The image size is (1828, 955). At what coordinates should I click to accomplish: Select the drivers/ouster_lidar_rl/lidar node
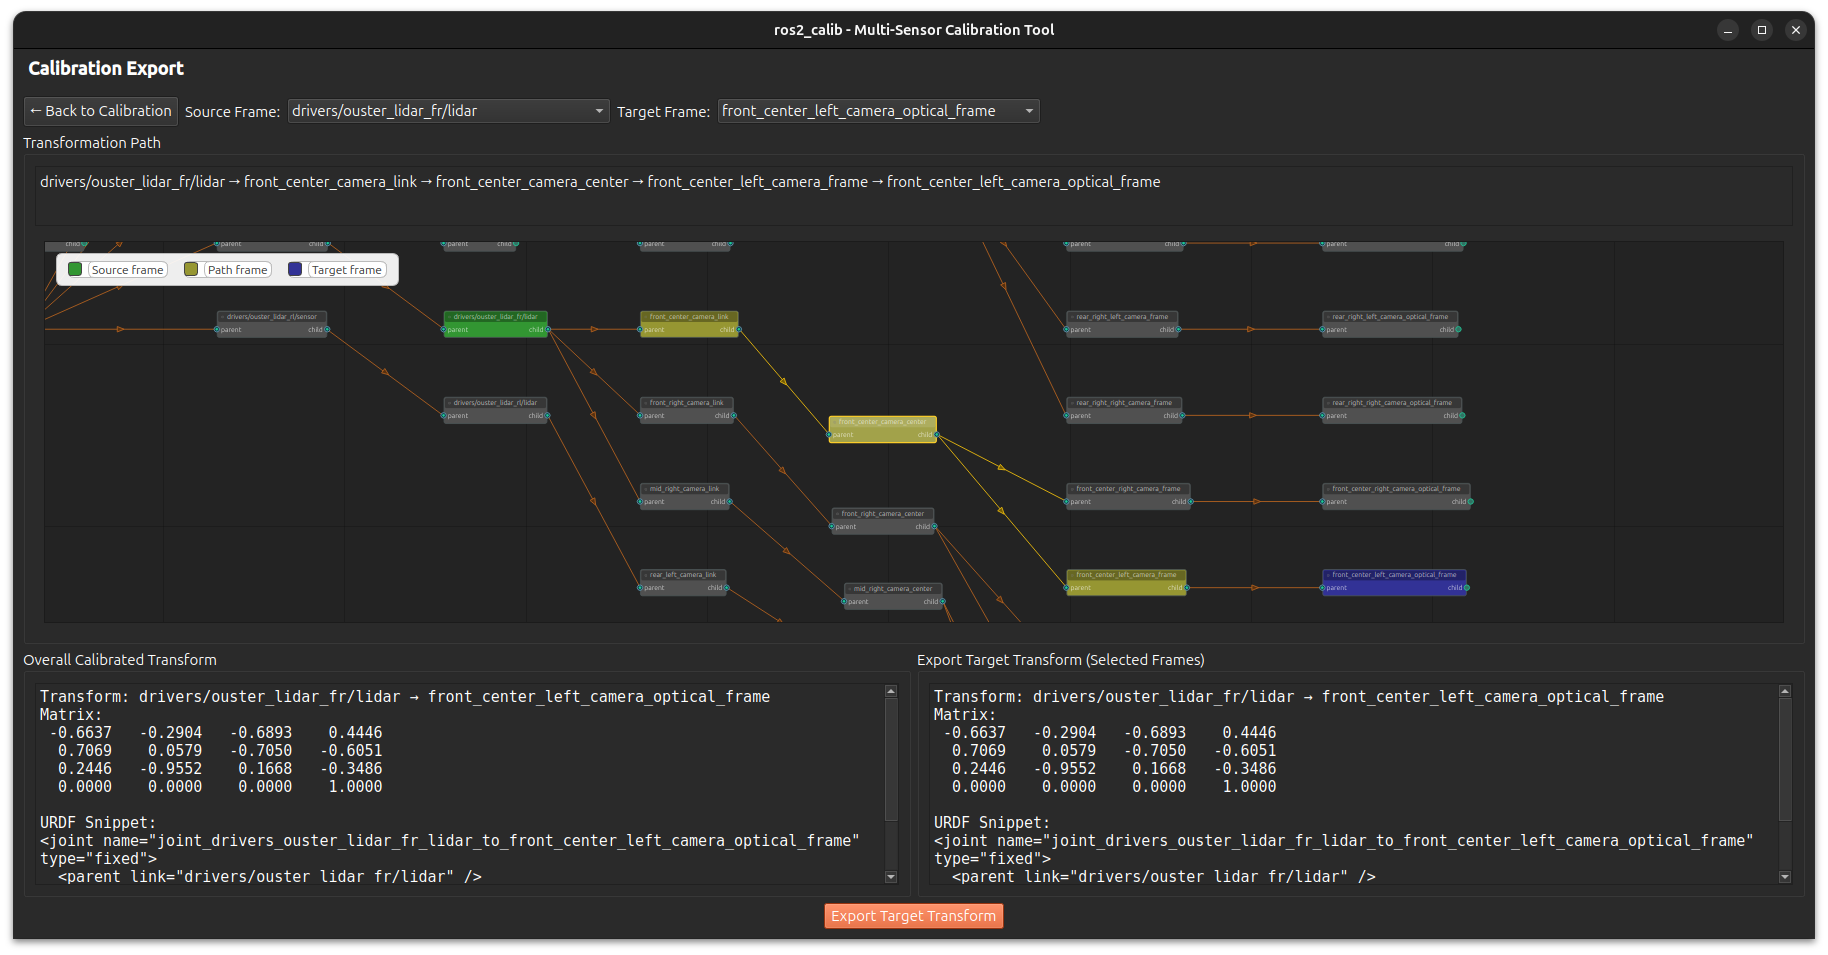tap(496, 409)
